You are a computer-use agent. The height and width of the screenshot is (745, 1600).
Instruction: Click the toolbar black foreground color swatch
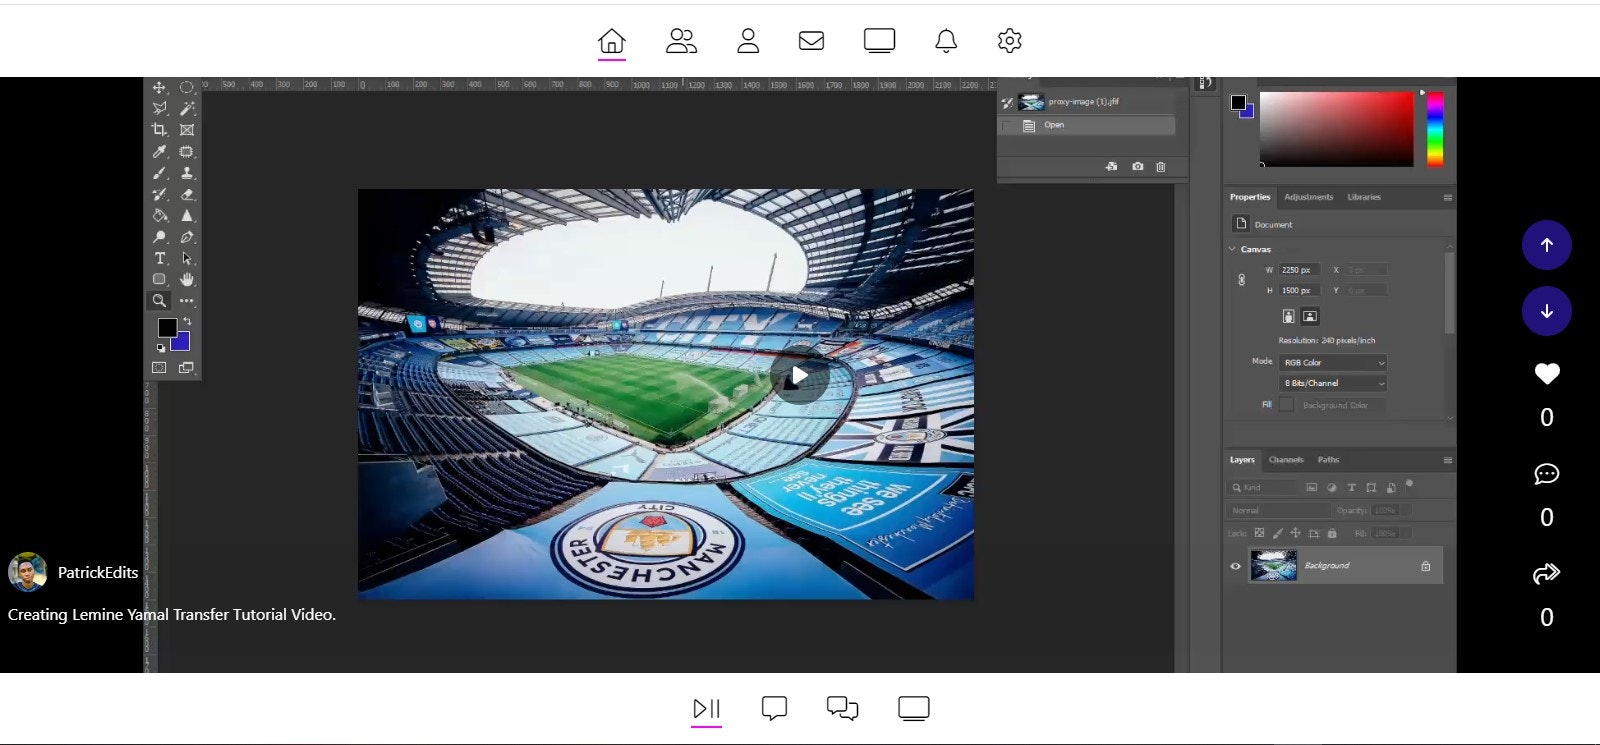[167, 328]
